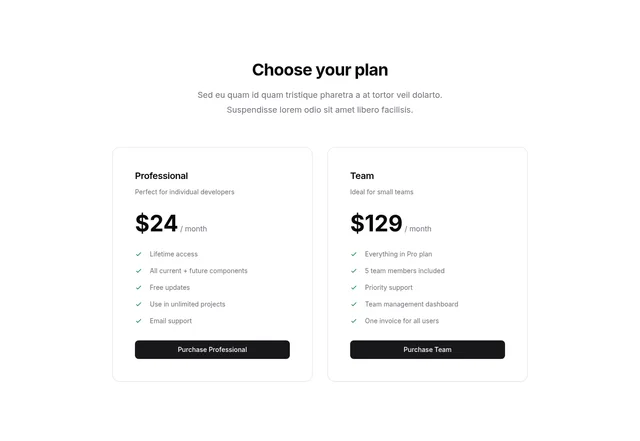Click the $129 price amount
Screen dimensions: 640x441
(x=376, y=224)
